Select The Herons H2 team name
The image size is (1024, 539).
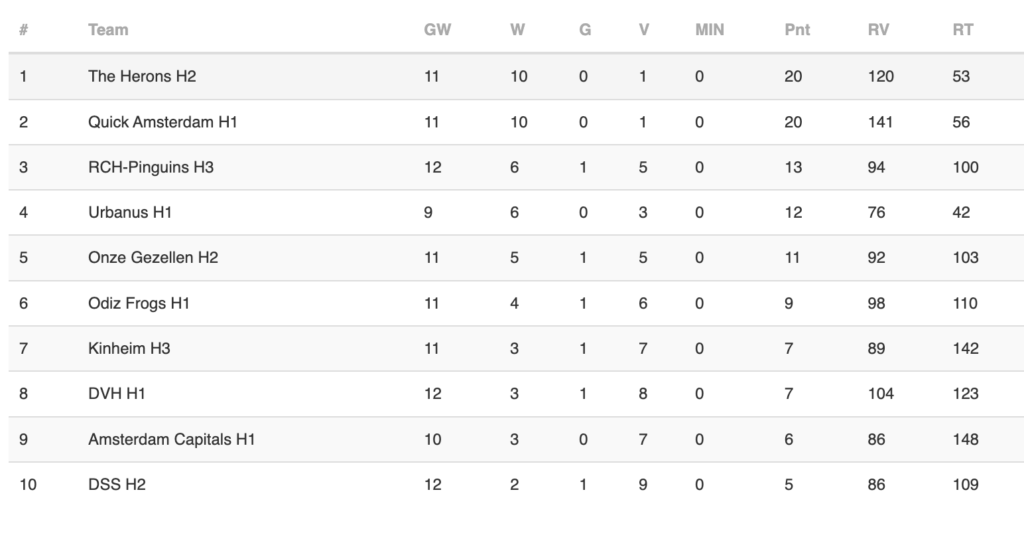click(x=142, y=76)
